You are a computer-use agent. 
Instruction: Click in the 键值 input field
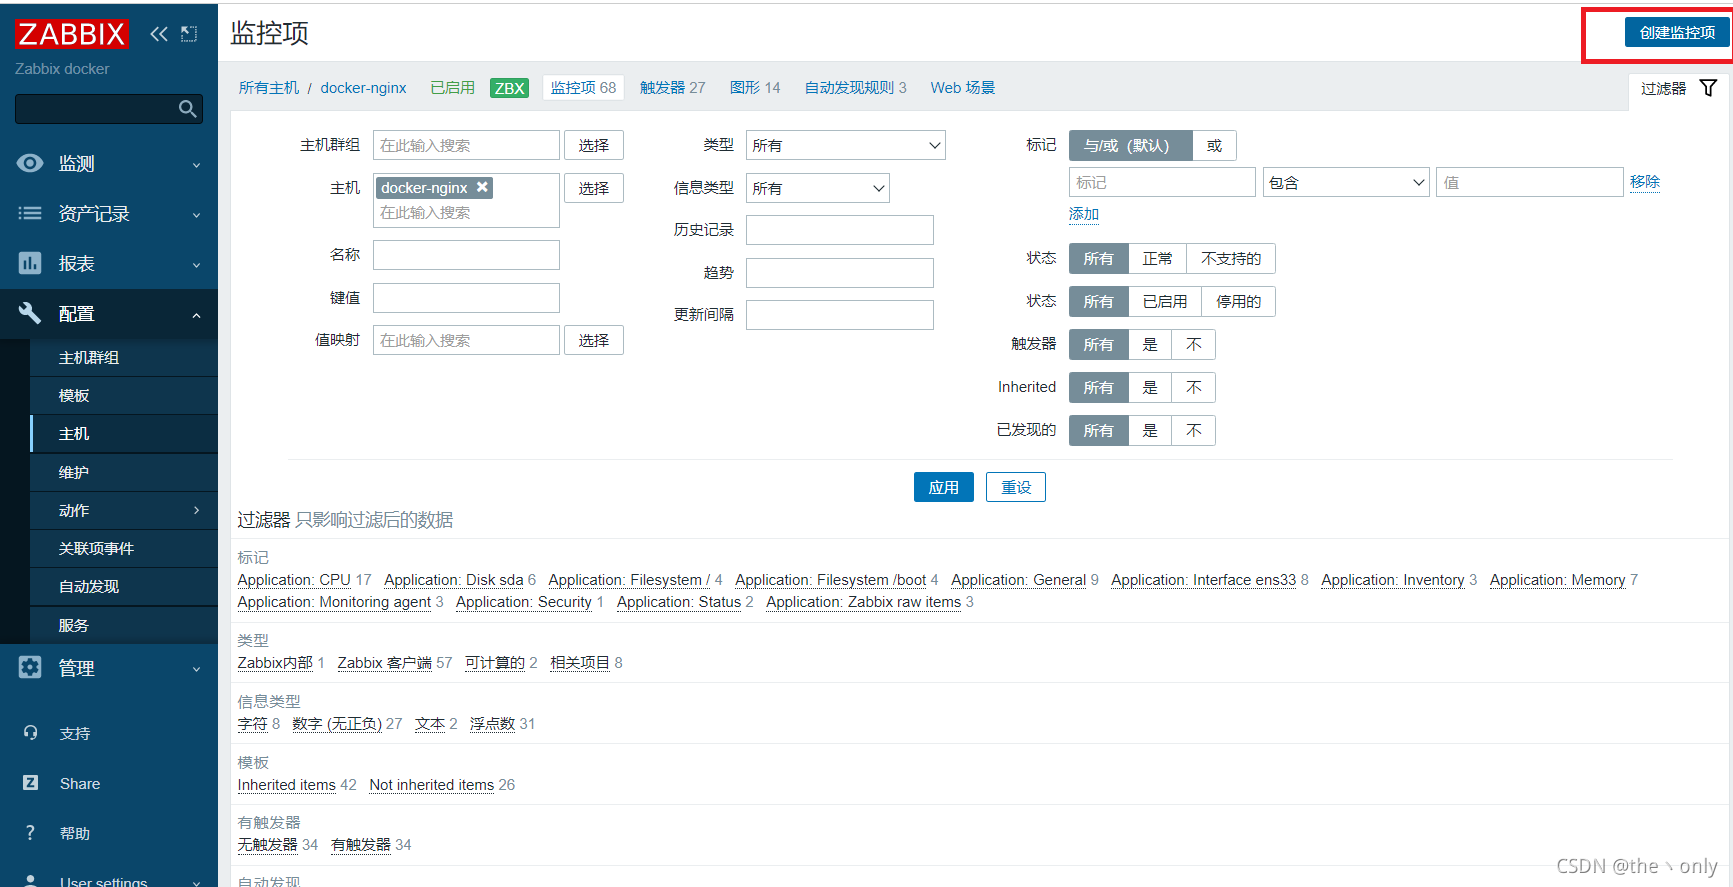pyautogui.click(x=466, y=298)
